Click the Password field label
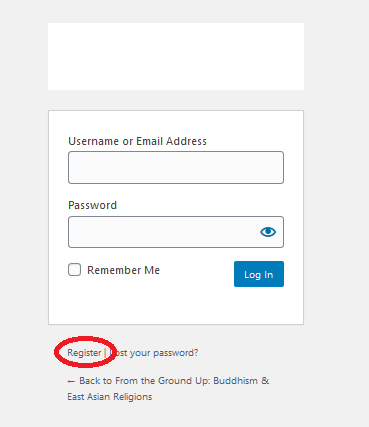 click(x=92, y=205)
